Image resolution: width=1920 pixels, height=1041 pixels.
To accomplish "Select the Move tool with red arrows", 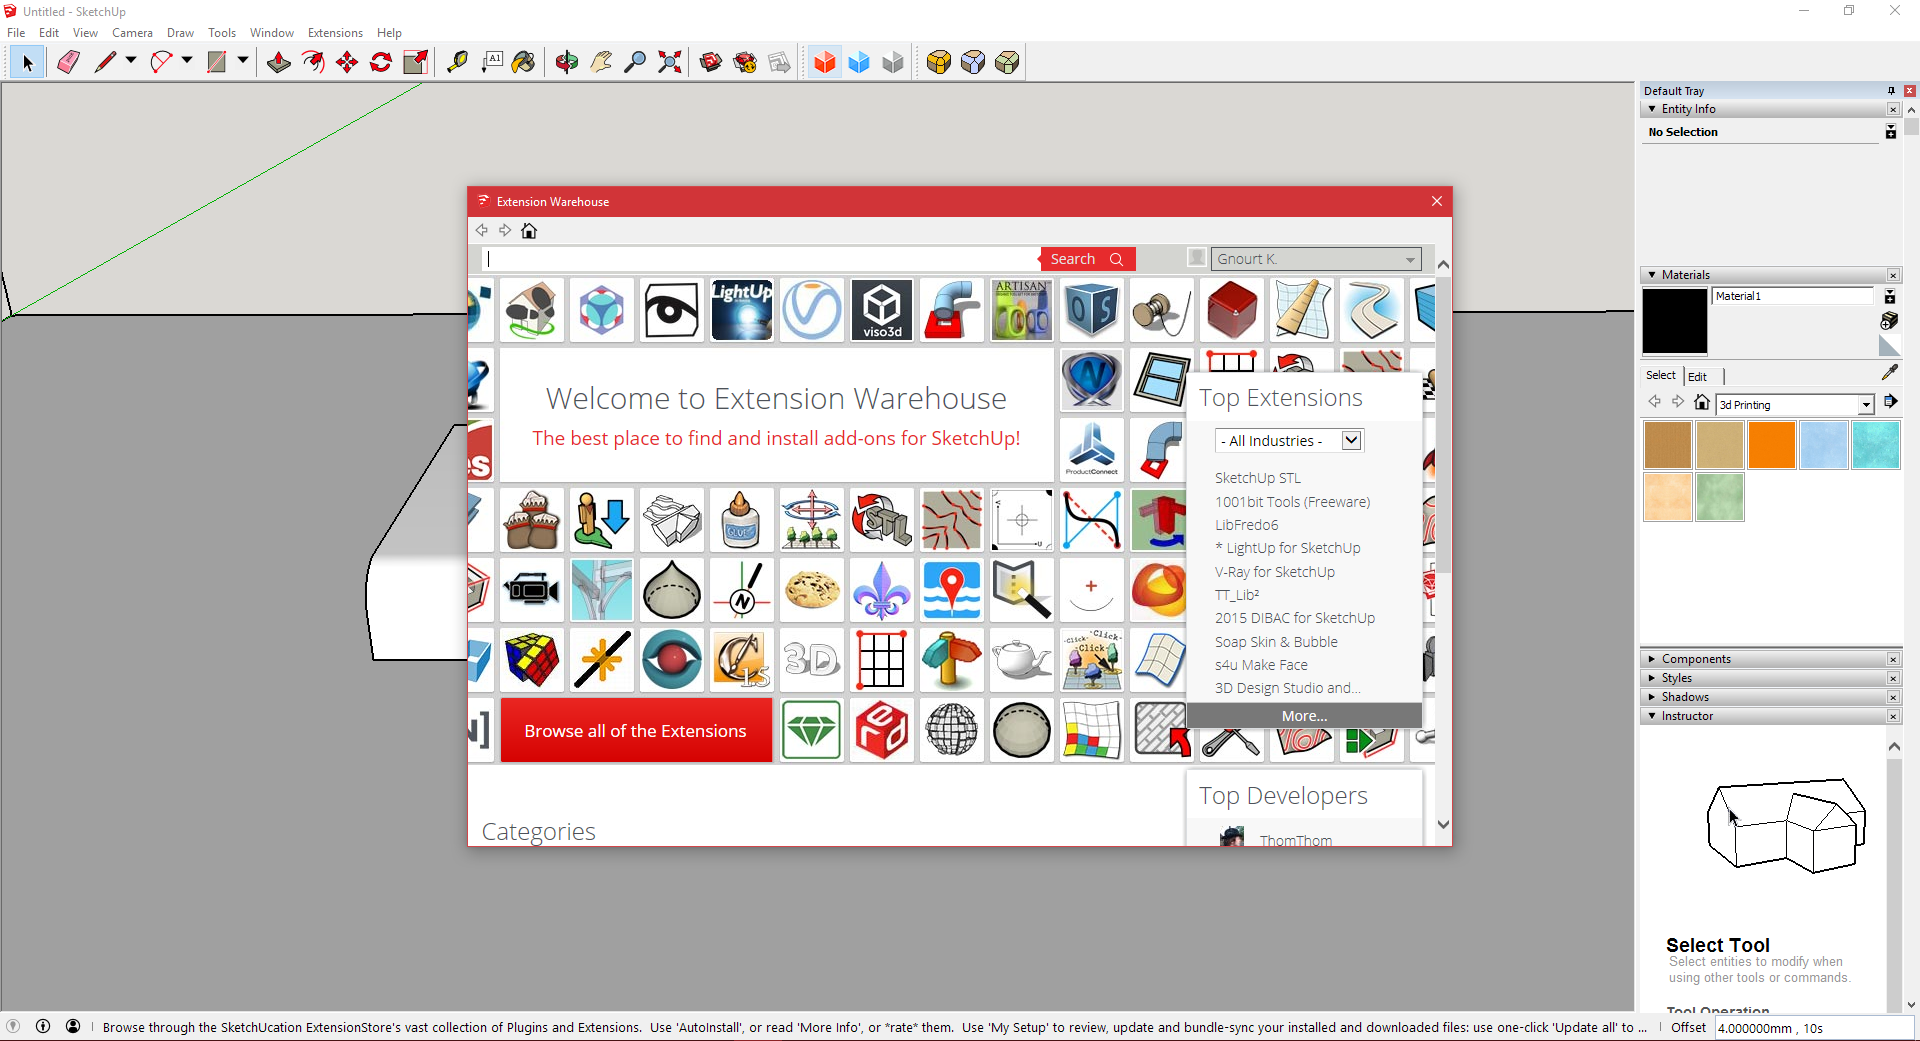I will (x=347, y=63).
